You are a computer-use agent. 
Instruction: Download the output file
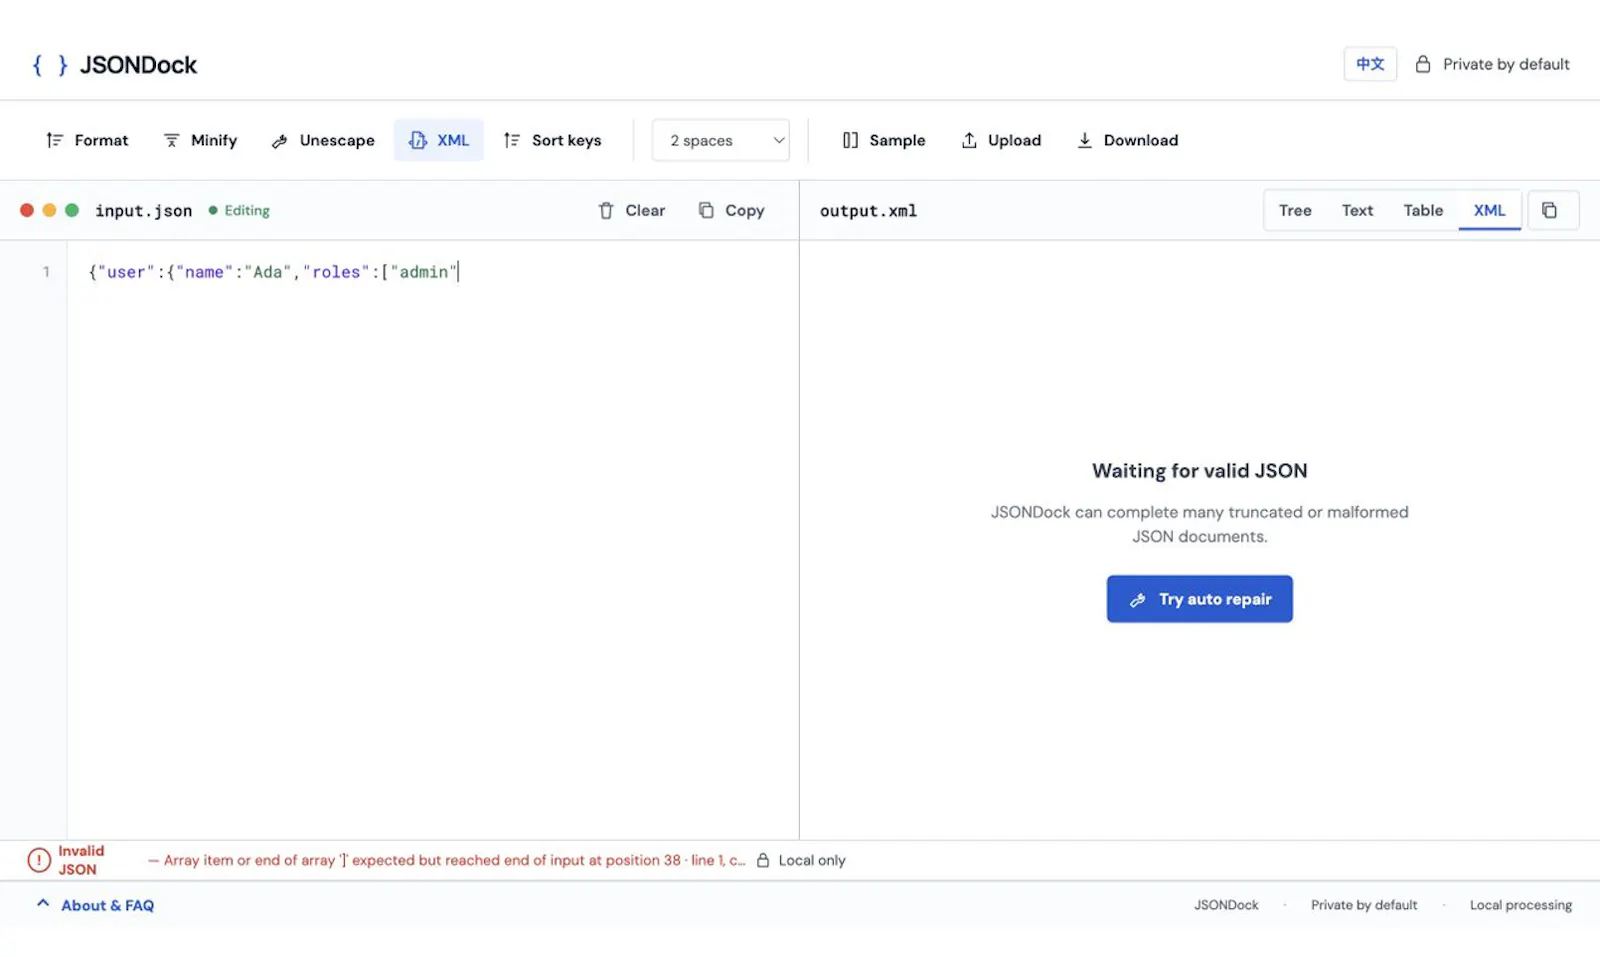[x=1127, y=140]
